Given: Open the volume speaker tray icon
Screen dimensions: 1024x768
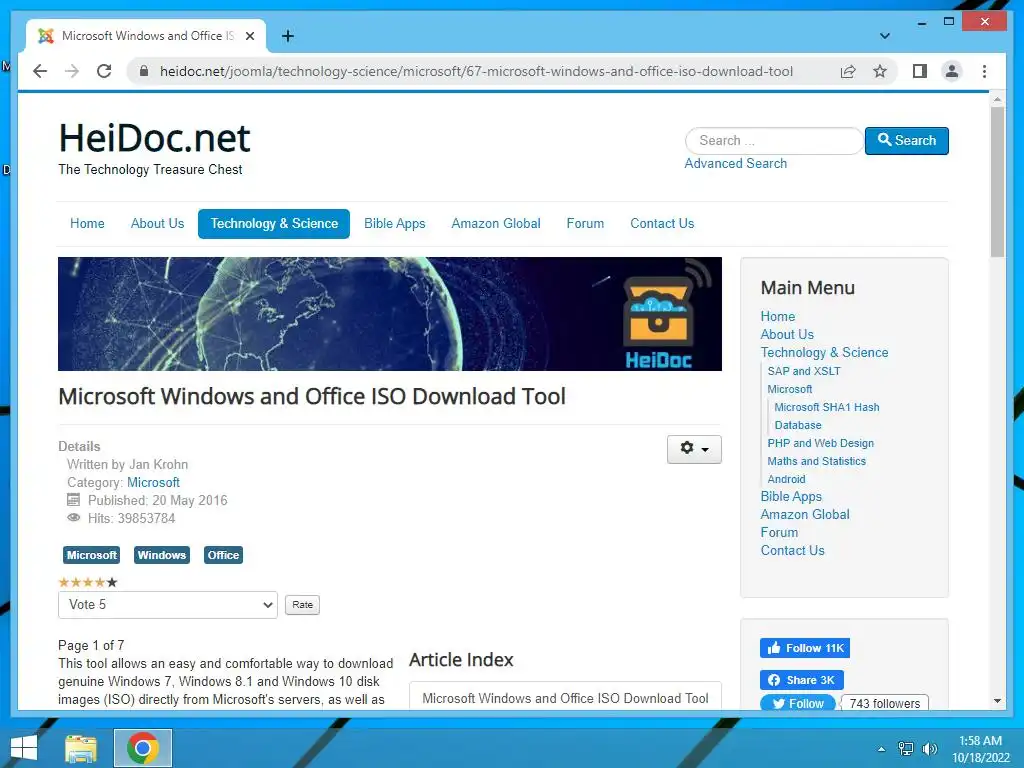Looking at the screenshot, I should pyautogui.click(x=929, y=749).
